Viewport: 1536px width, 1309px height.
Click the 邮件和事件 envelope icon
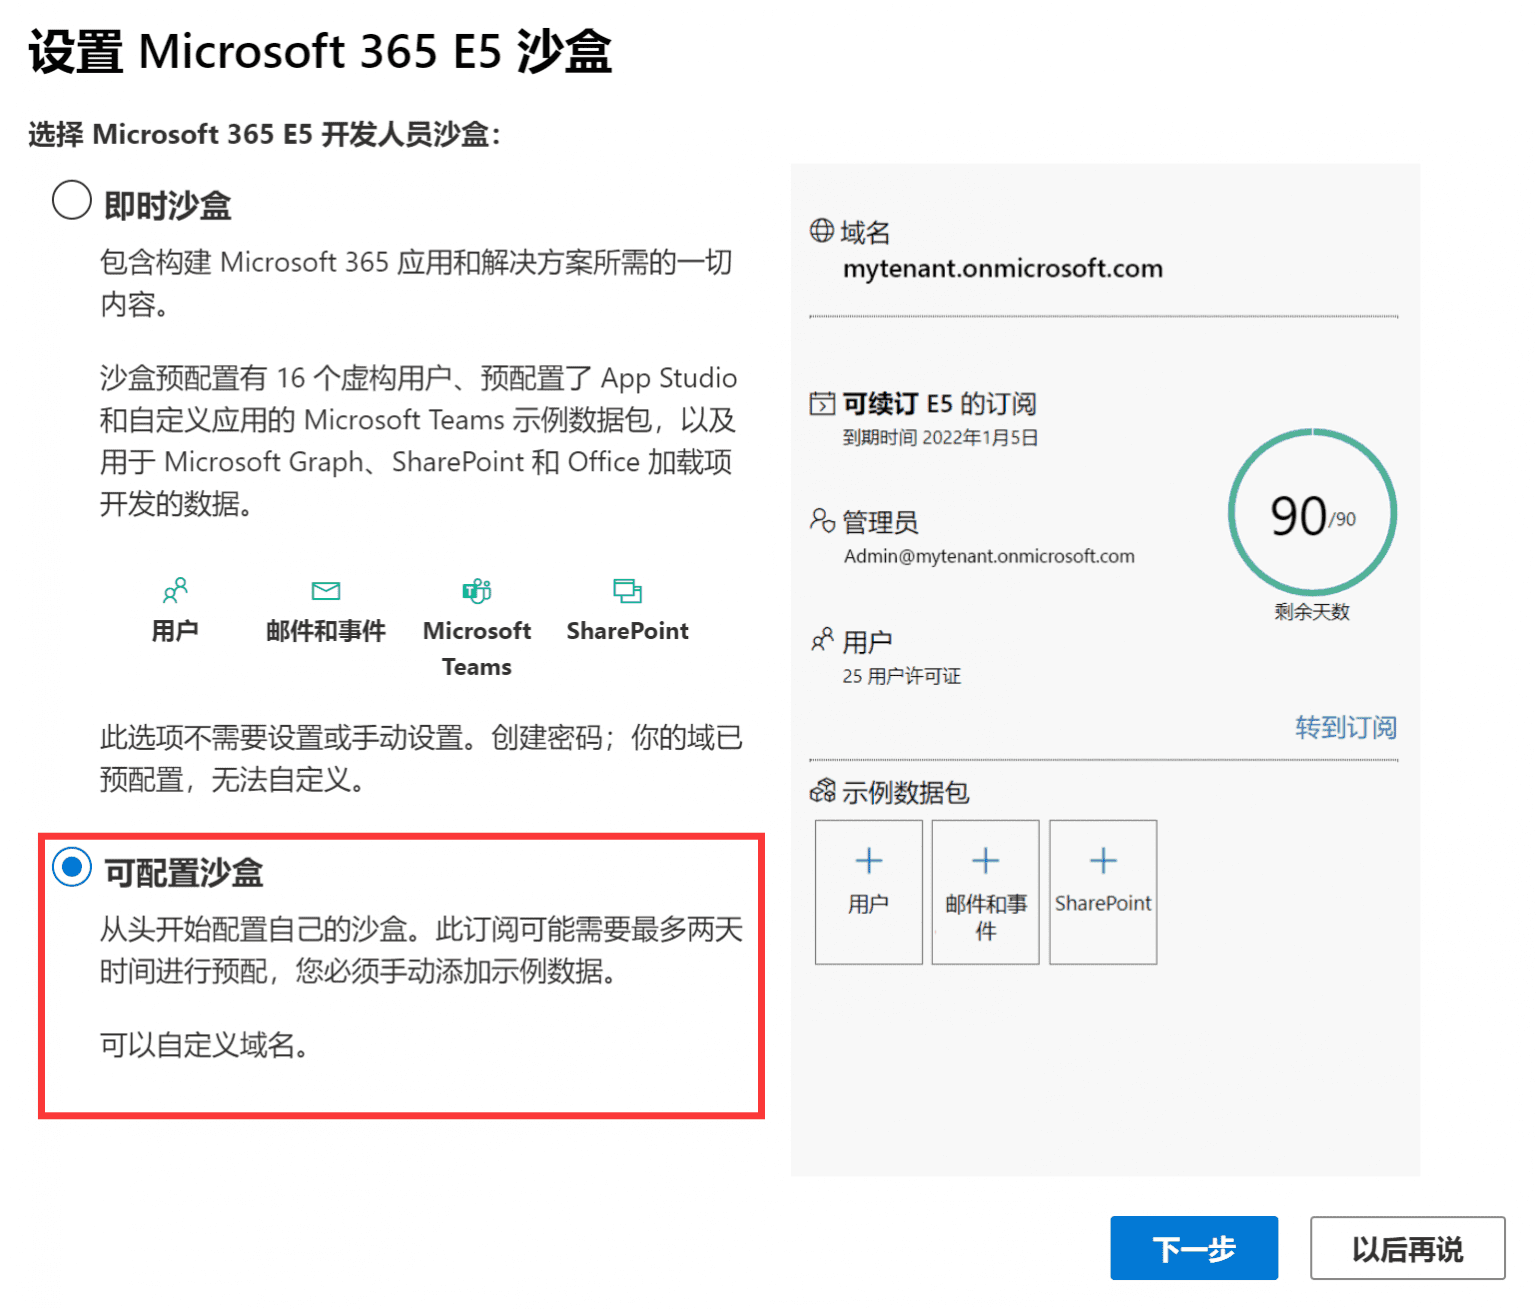[x=326, y=590]
